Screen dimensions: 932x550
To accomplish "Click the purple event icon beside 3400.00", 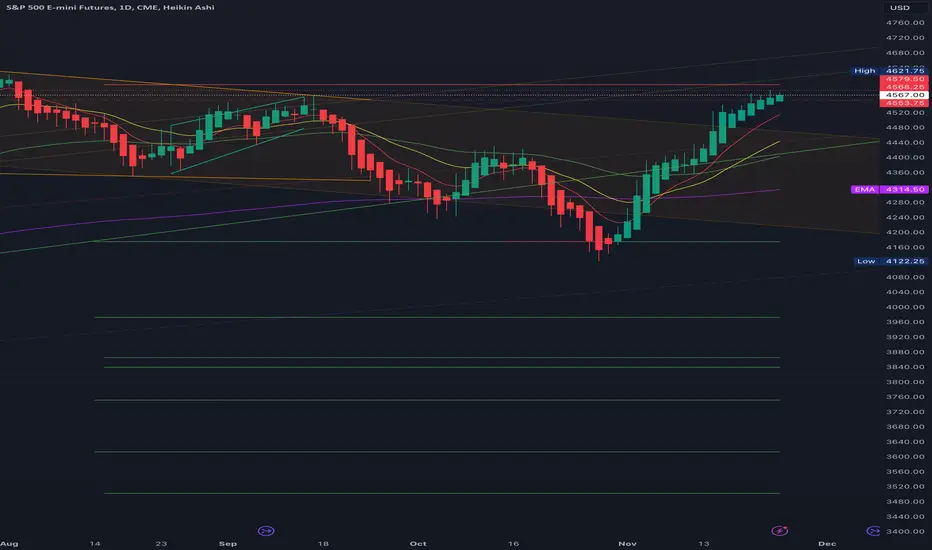I will tap(873, 531).
